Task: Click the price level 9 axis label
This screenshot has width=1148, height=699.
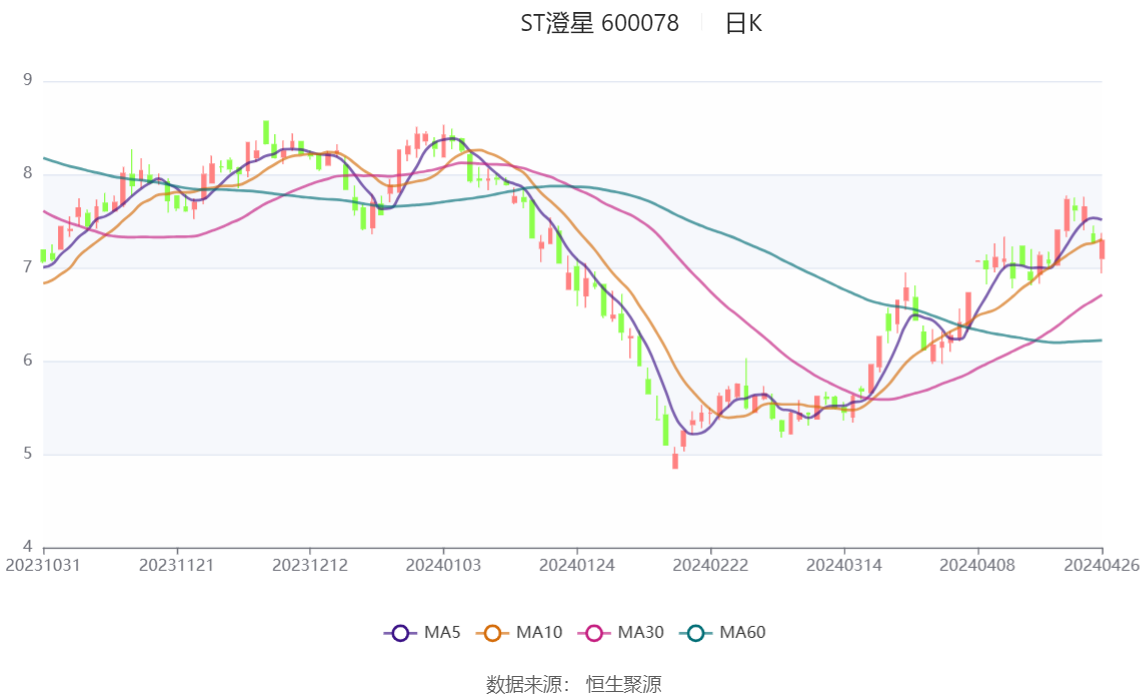Action: tap(28, 80)
